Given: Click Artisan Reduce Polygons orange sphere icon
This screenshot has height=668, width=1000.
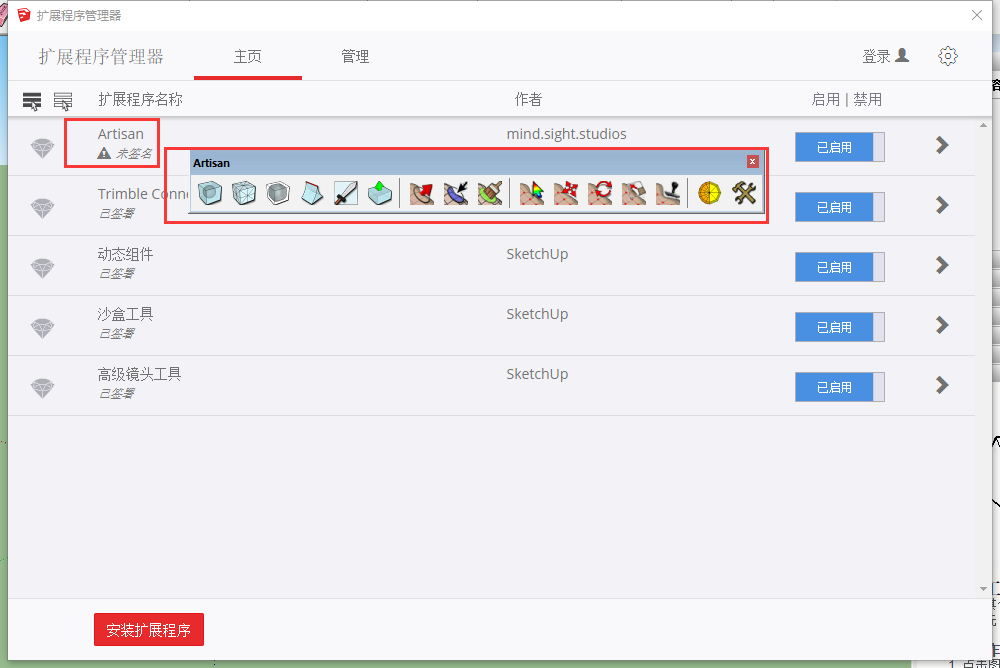Looking at the screenshot, I should 709,193.
